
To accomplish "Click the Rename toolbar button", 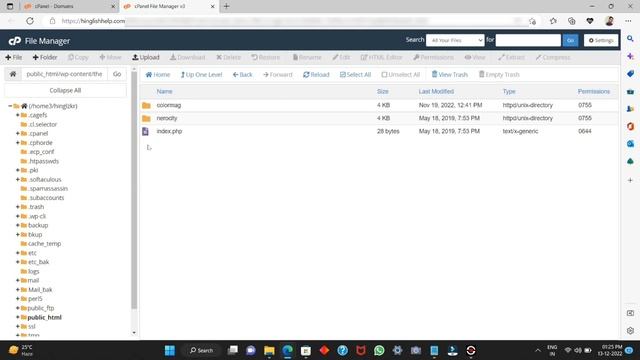I will coord(307,58).
